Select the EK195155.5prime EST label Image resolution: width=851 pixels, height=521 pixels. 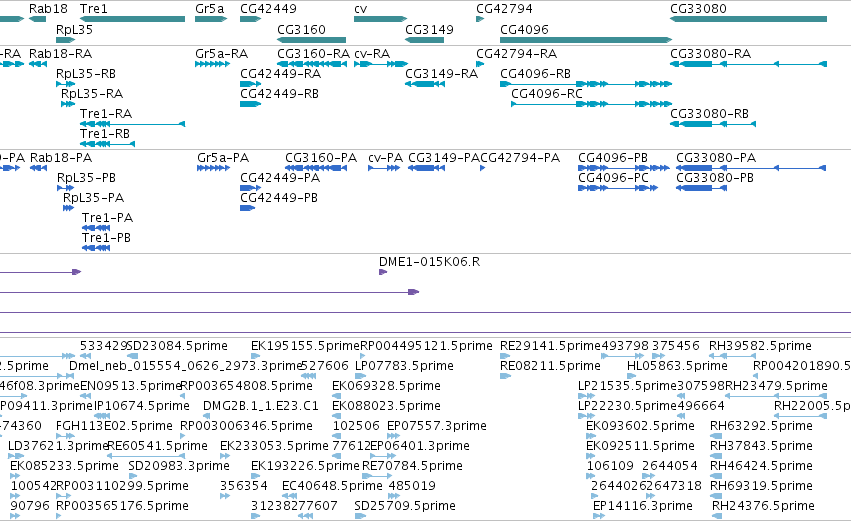point(306,346)
